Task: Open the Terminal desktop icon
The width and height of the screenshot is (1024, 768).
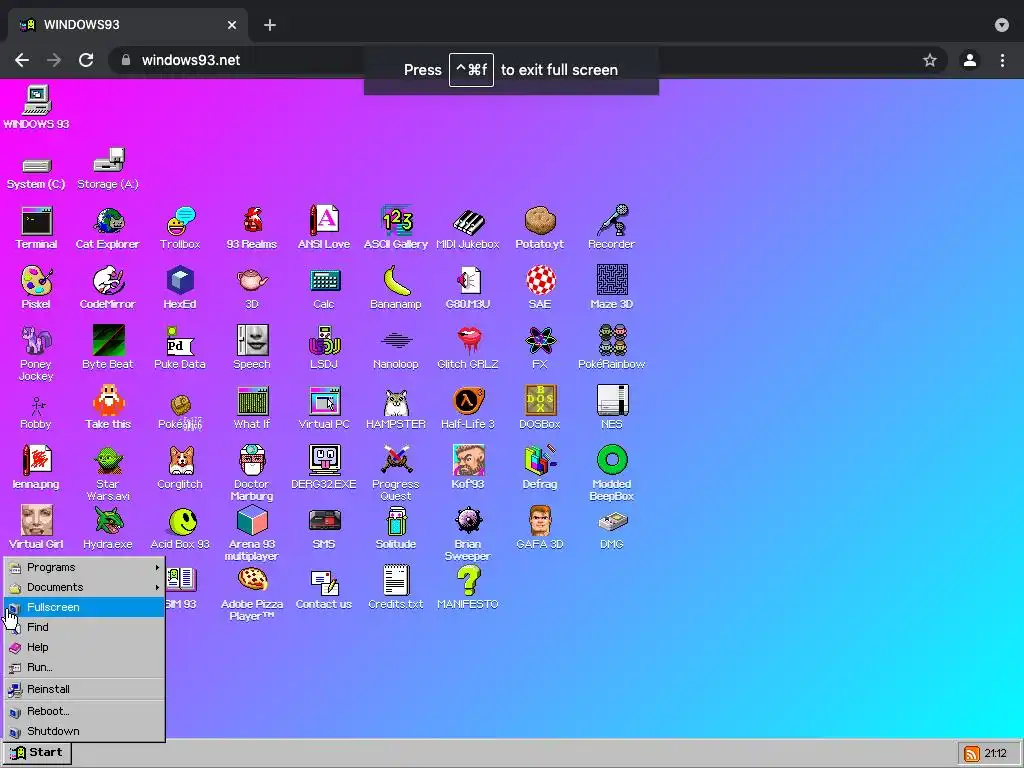Action: tap(37, 228)
